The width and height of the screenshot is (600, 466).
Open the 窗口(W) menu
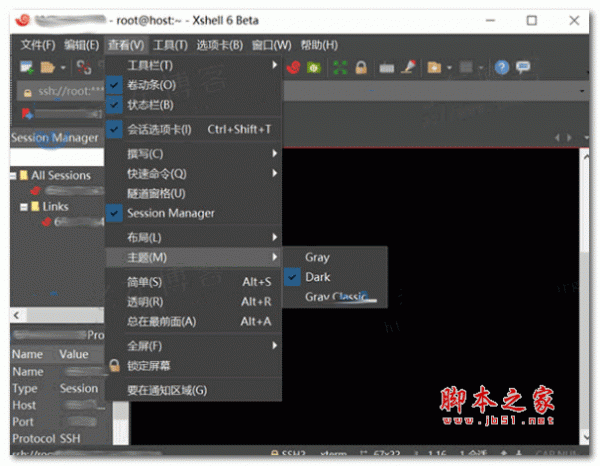tap(272, 45)
